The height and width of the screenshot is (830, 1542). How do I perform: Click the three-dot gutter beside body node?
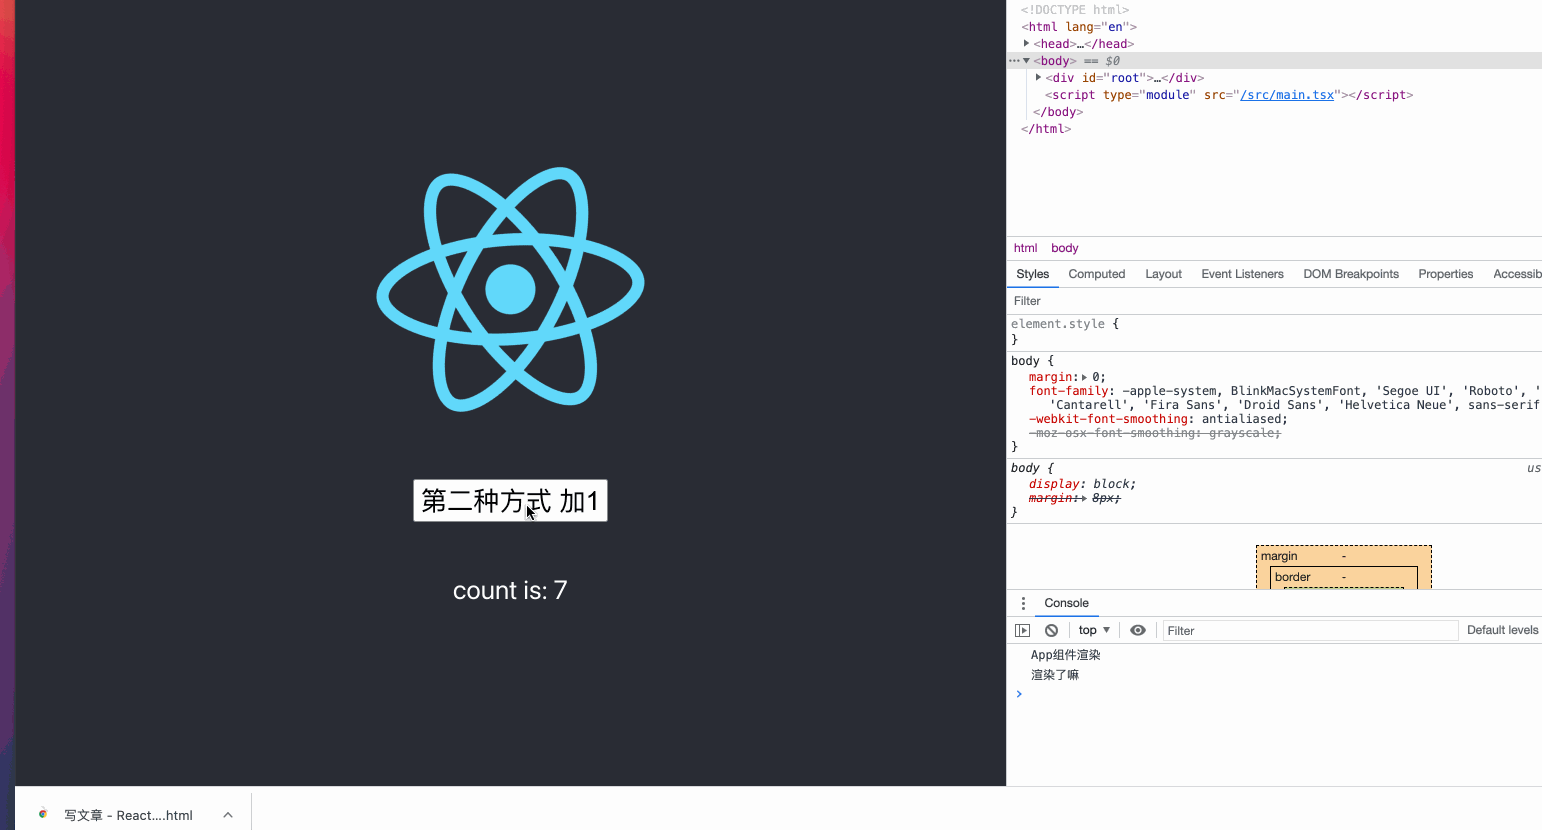click(x=1013, y=61)
